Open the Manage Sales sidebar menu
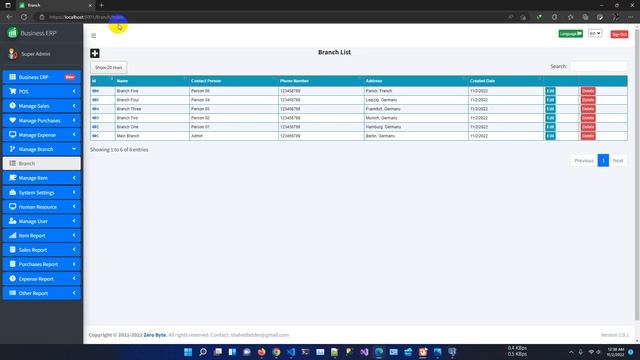Screen dimensions: 640x360 point(41,106)
